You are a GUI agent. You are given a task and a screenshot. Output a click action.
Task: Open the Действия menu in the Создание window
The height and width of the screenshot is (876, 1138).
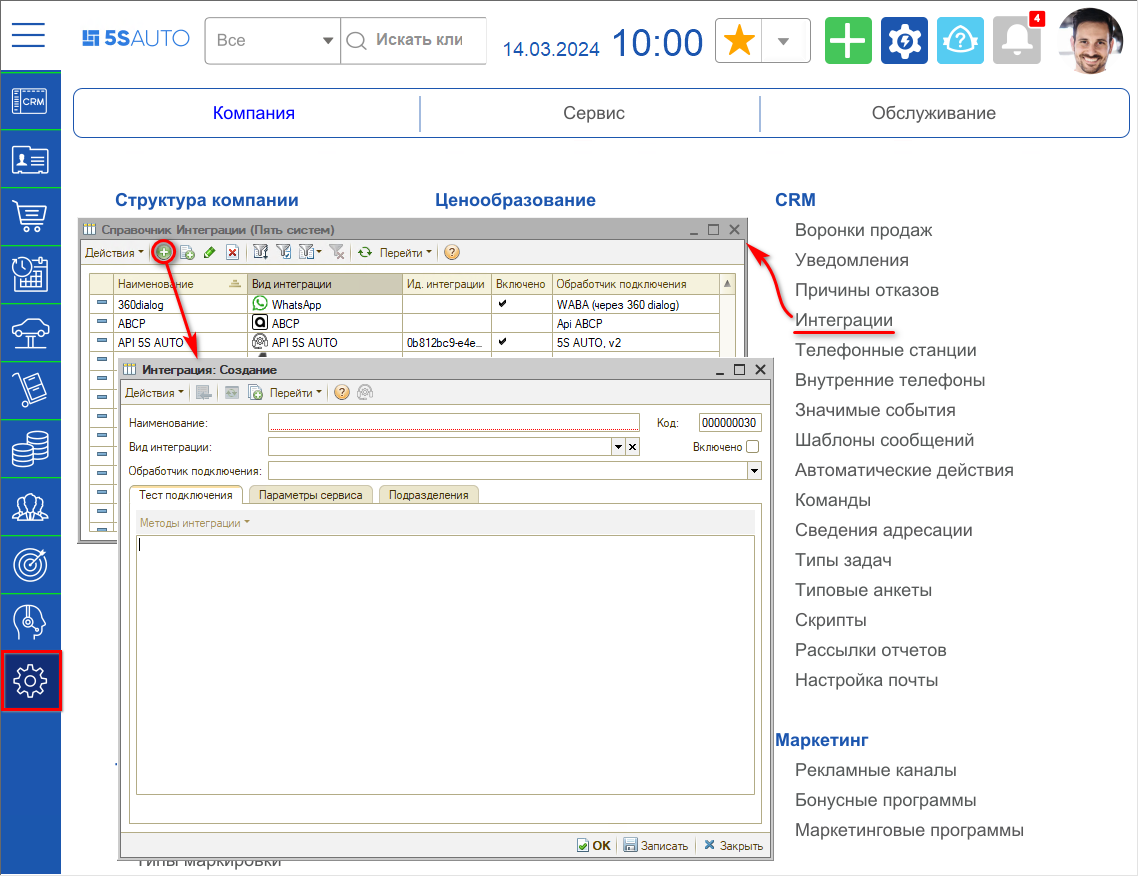[154, 393]
